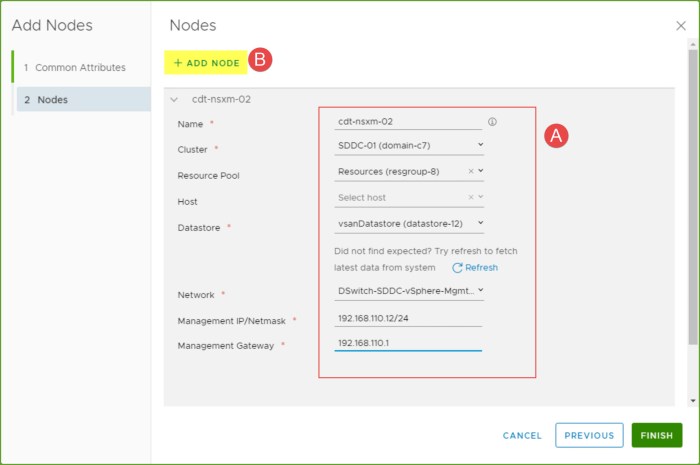Clear the Resource Pool selection with X
The height and width of the screenshot is (465, 700).
click(471, 171)
